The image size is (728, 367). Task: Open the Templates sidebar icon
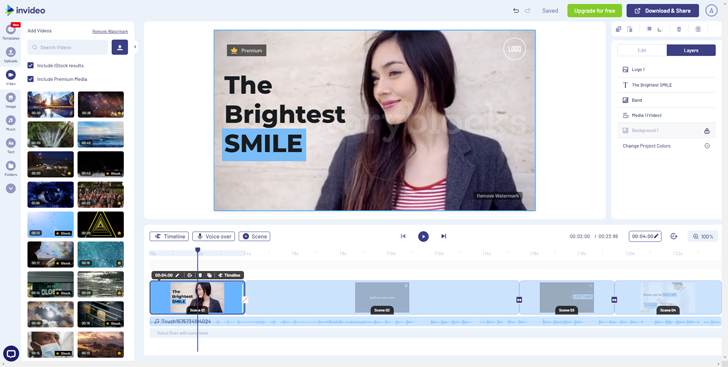[x=11, y=31]
